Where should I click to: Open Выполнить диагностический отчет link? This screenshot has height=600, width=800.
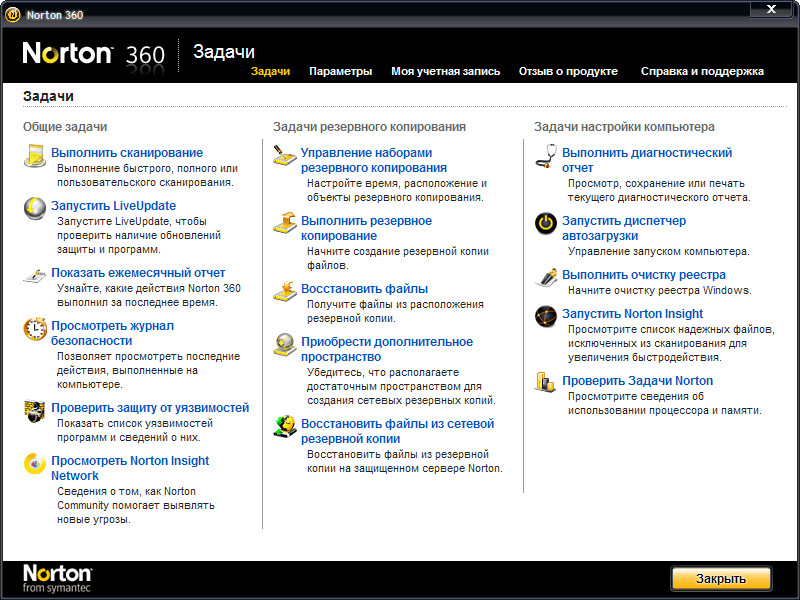647,160
